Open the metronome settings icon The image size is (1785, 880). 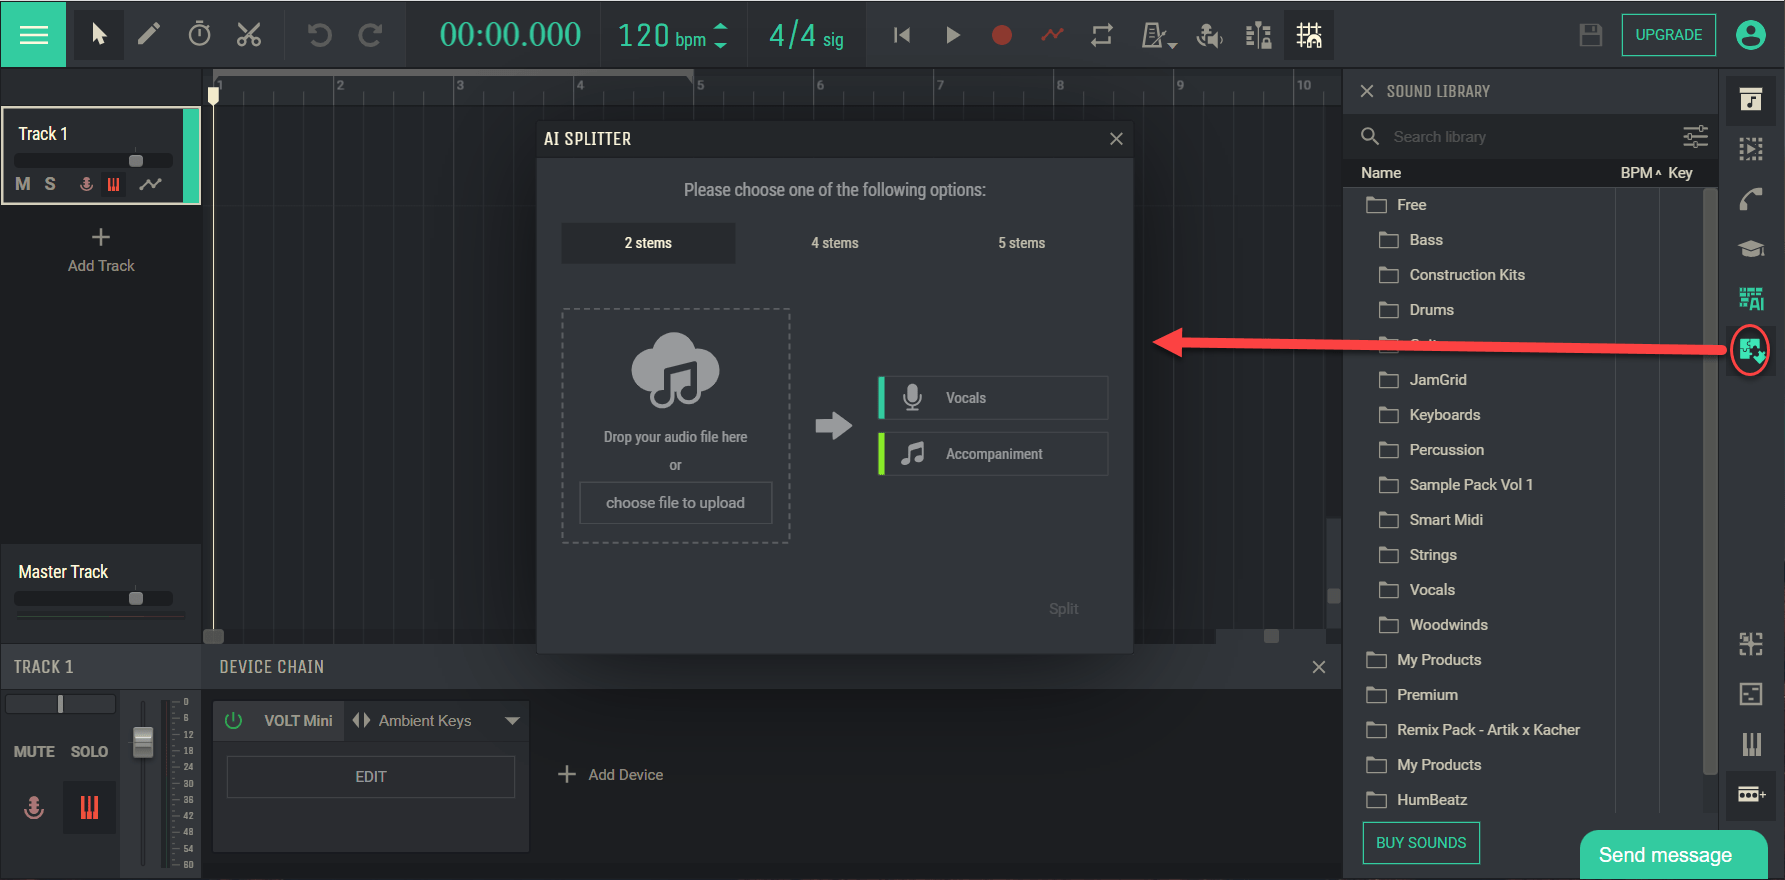click(1157, 36)
